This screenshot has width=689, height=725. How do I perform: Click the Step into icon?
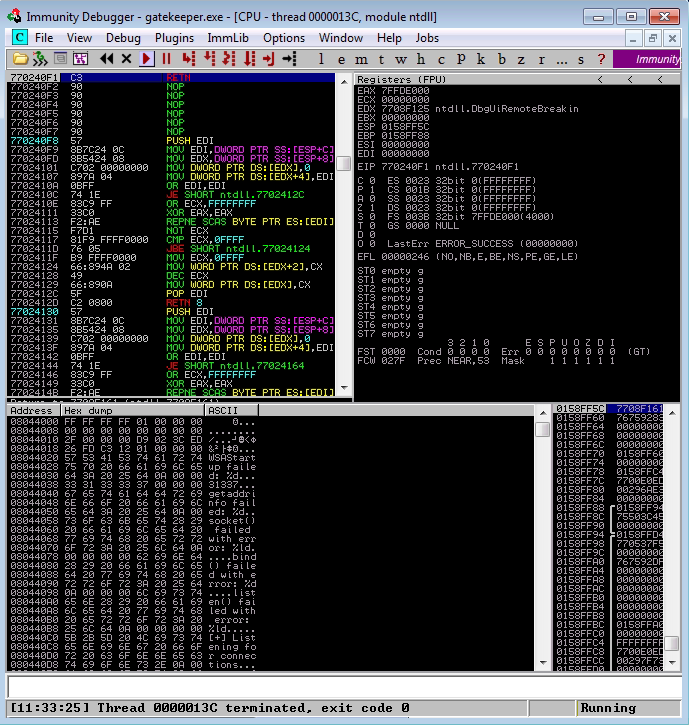coord(189,59)
